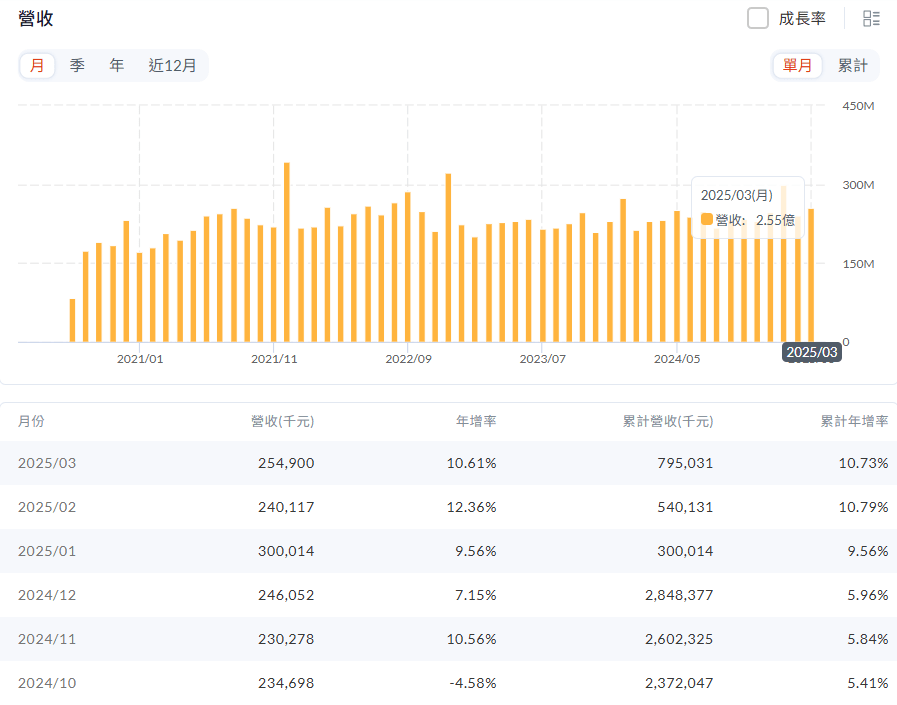The image size is (897, 705).
Task: Select the 月 period tab
Action: click(x=37, y=65)
